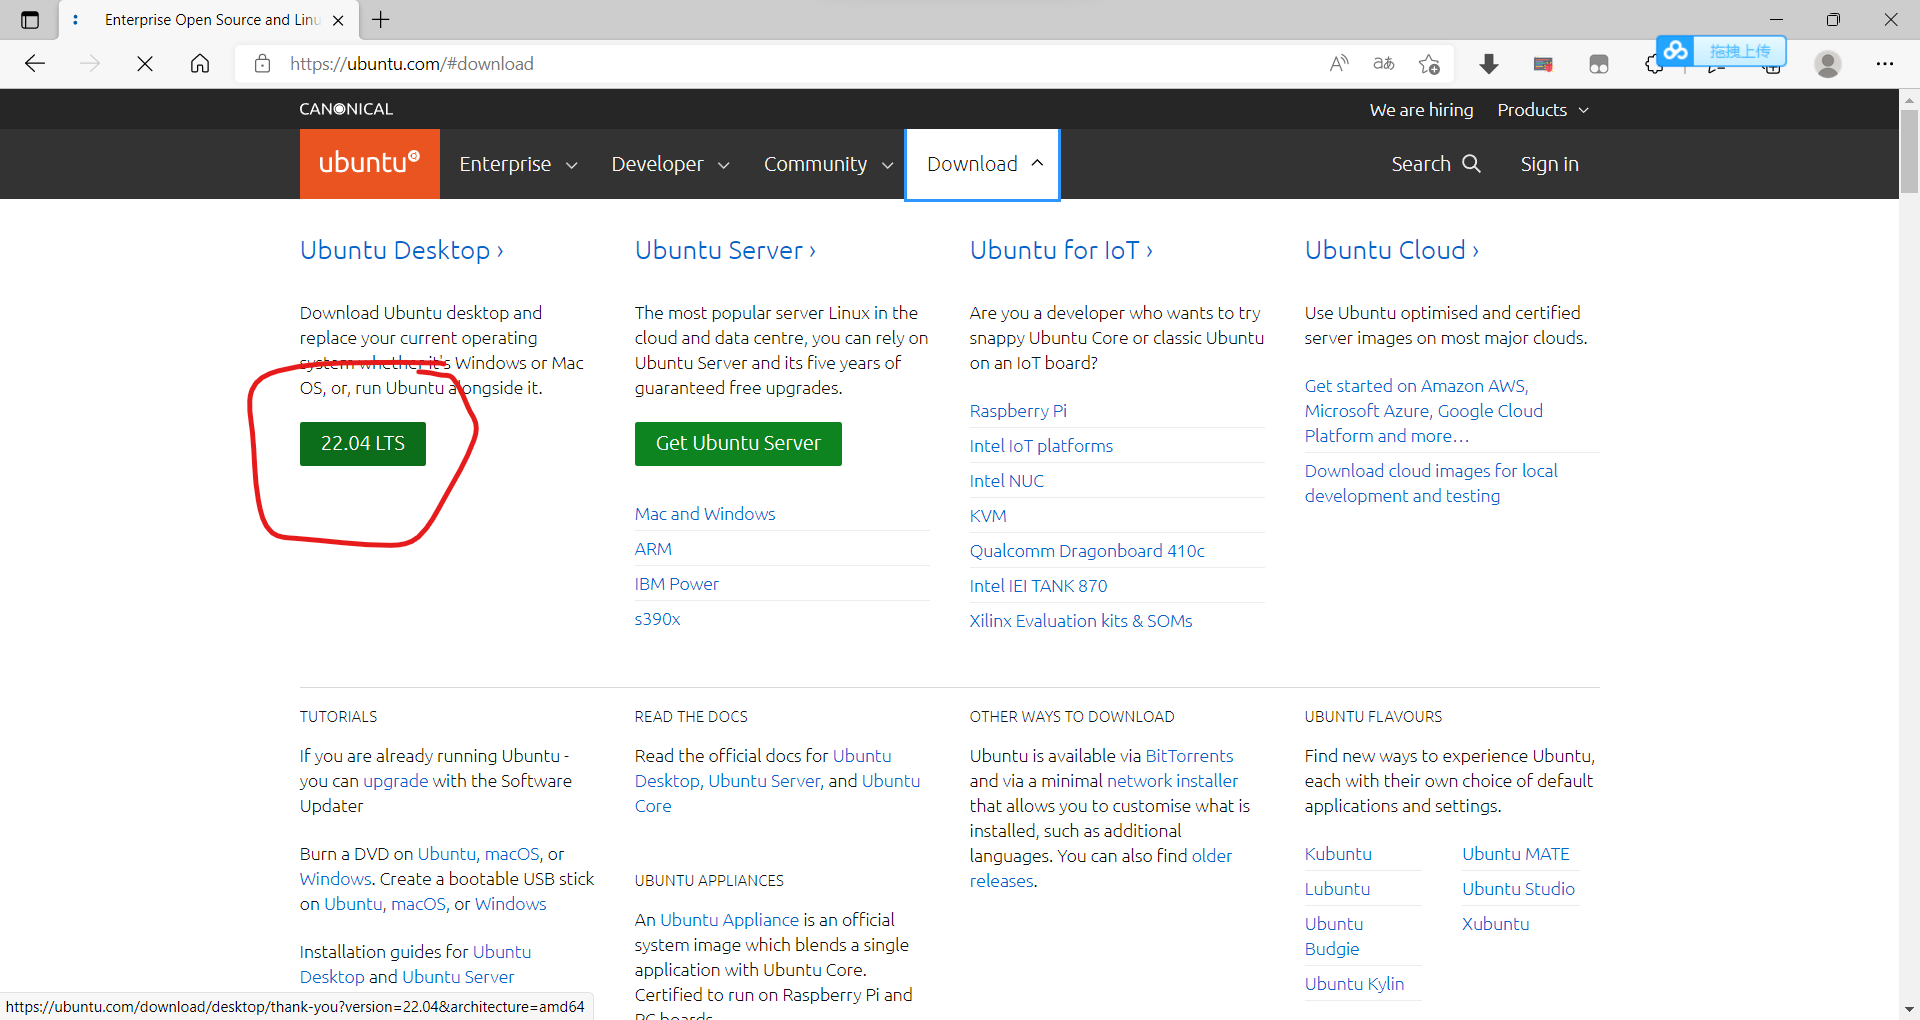The height and width of the screenshot is (1020, 1920).
Task: Open the Ubuntu for IoT heading link
Action: [x=1061, y=250]
